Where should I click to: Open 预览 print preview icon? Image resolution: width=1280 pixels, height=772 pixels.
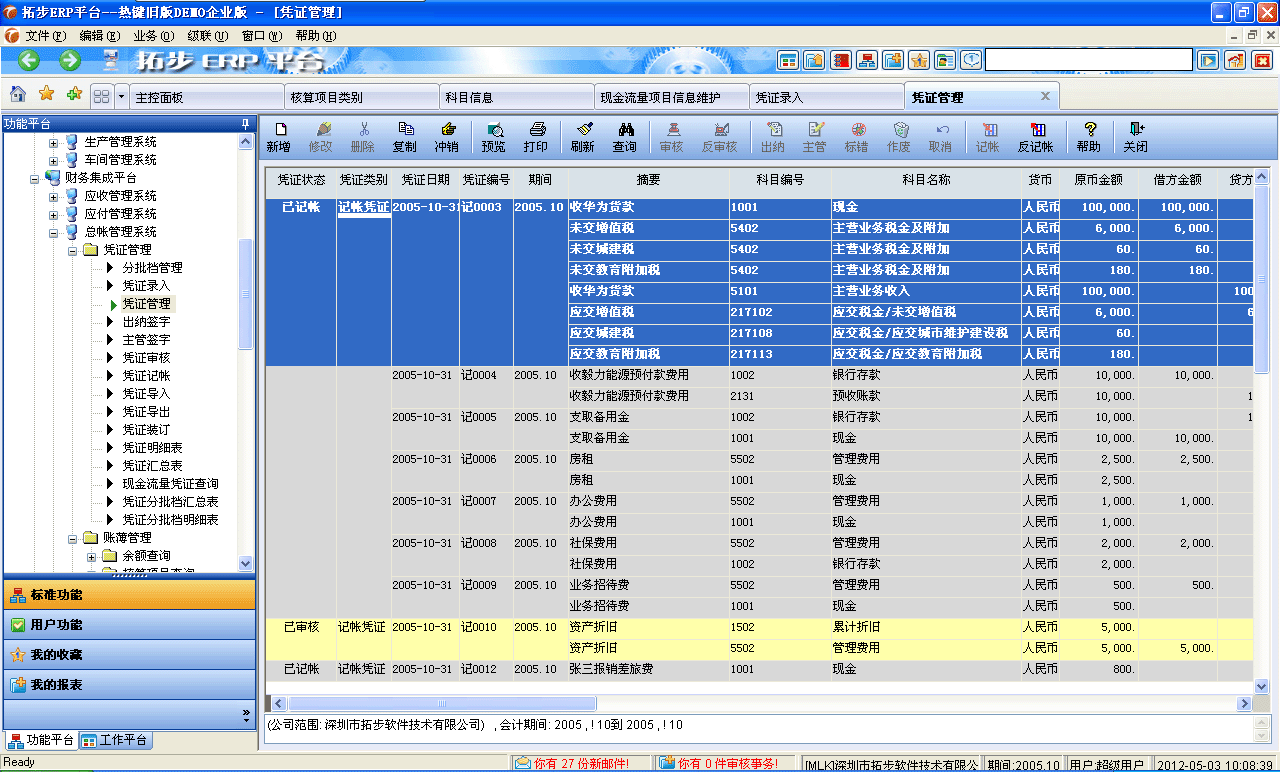click(494, 137)
